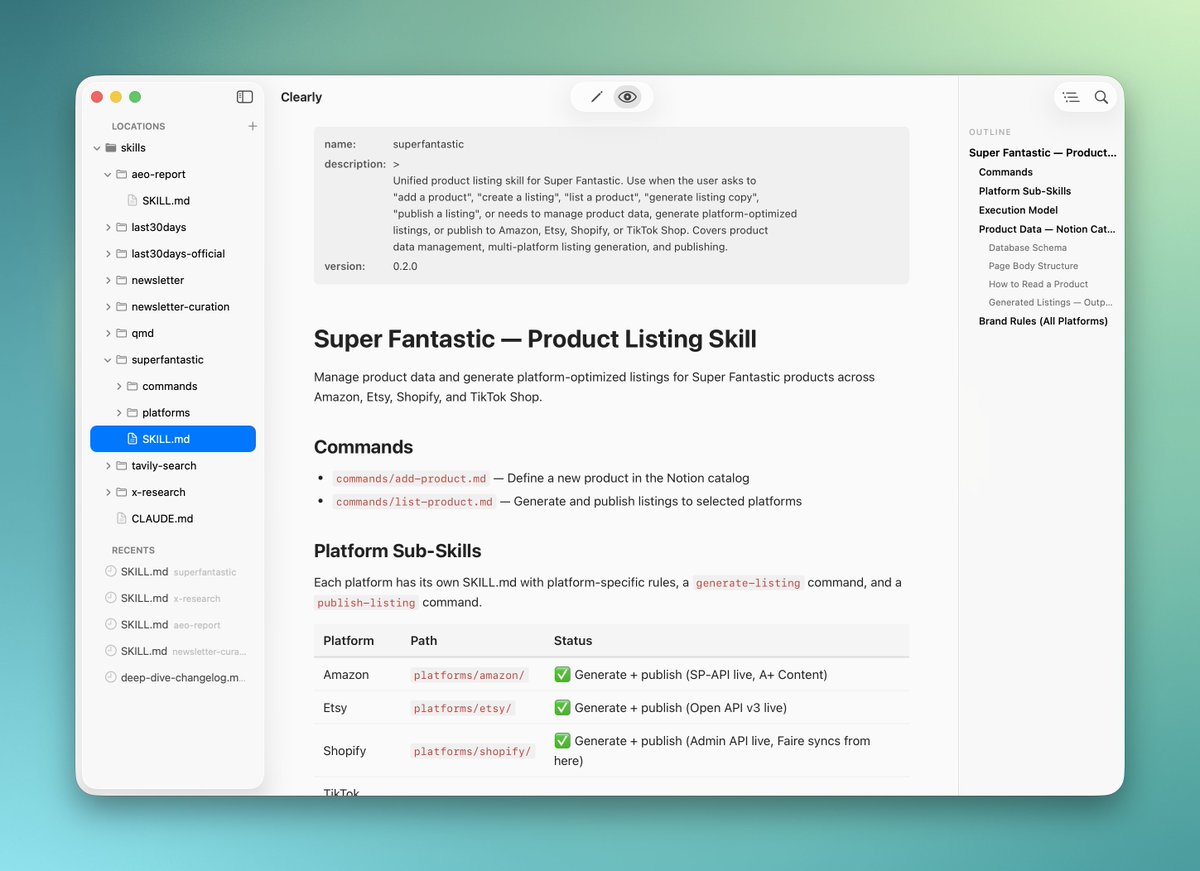1200x871 pixels.
Task: Open the selected SKILL.md under superfantastic
Action: coord(173,439)
